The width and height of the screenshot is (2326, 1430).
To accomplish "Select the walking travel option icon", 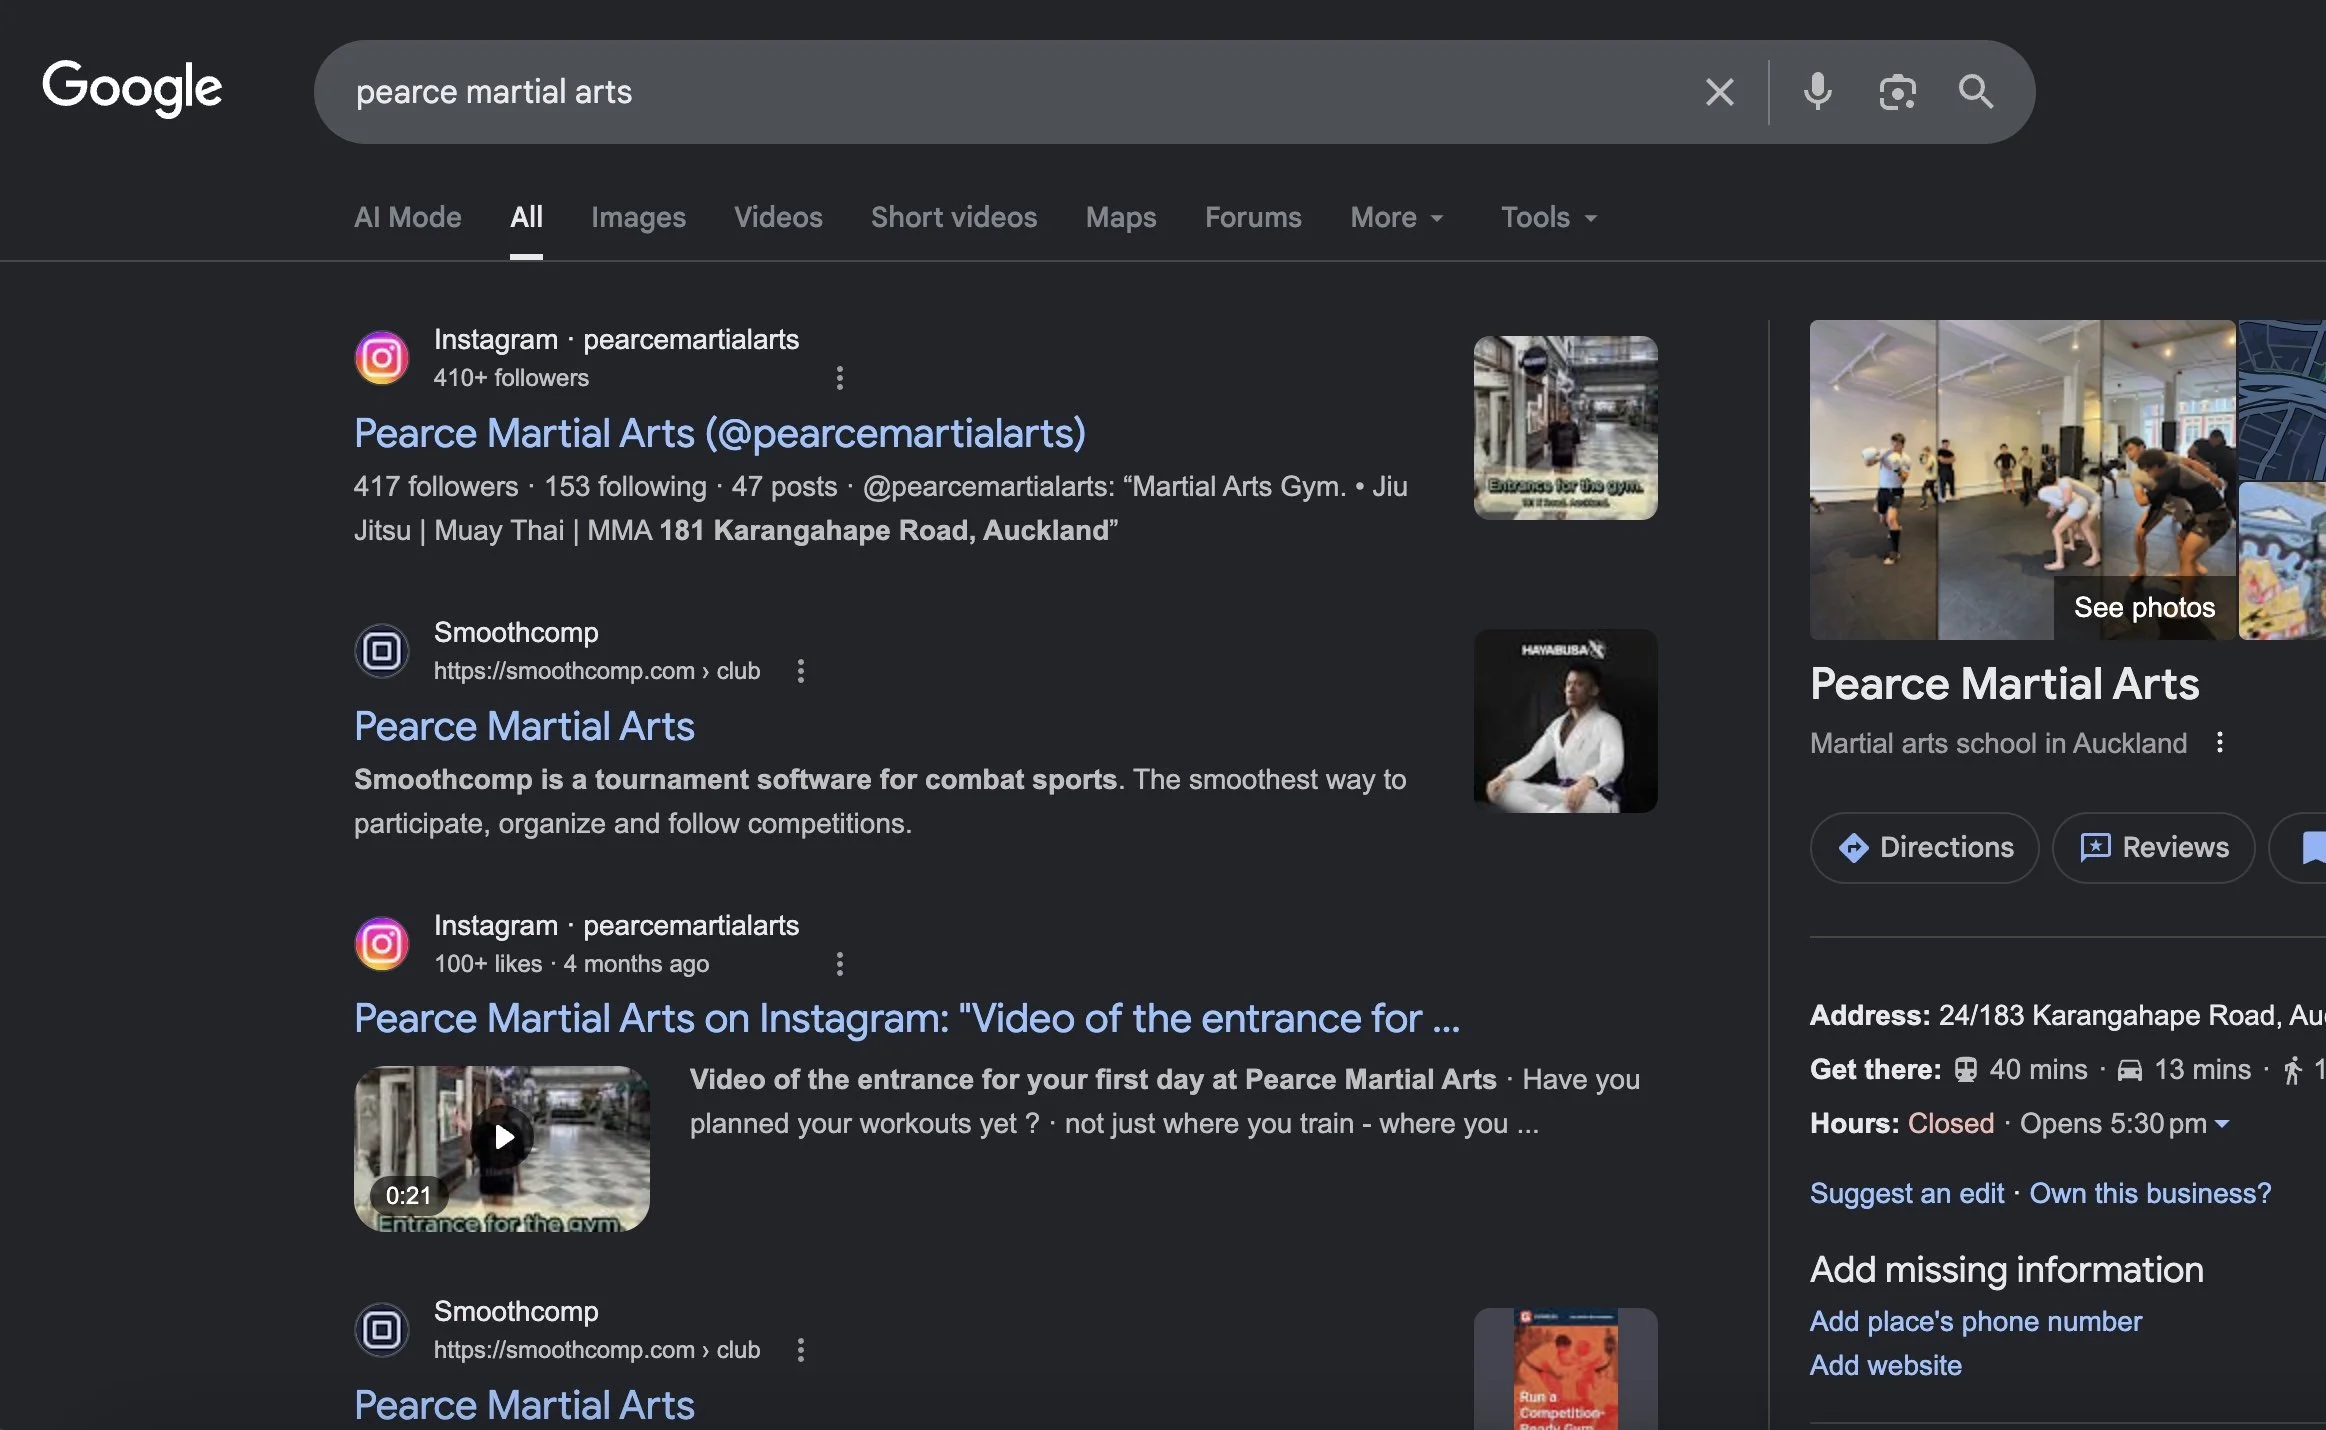I will [2293, 1070].
